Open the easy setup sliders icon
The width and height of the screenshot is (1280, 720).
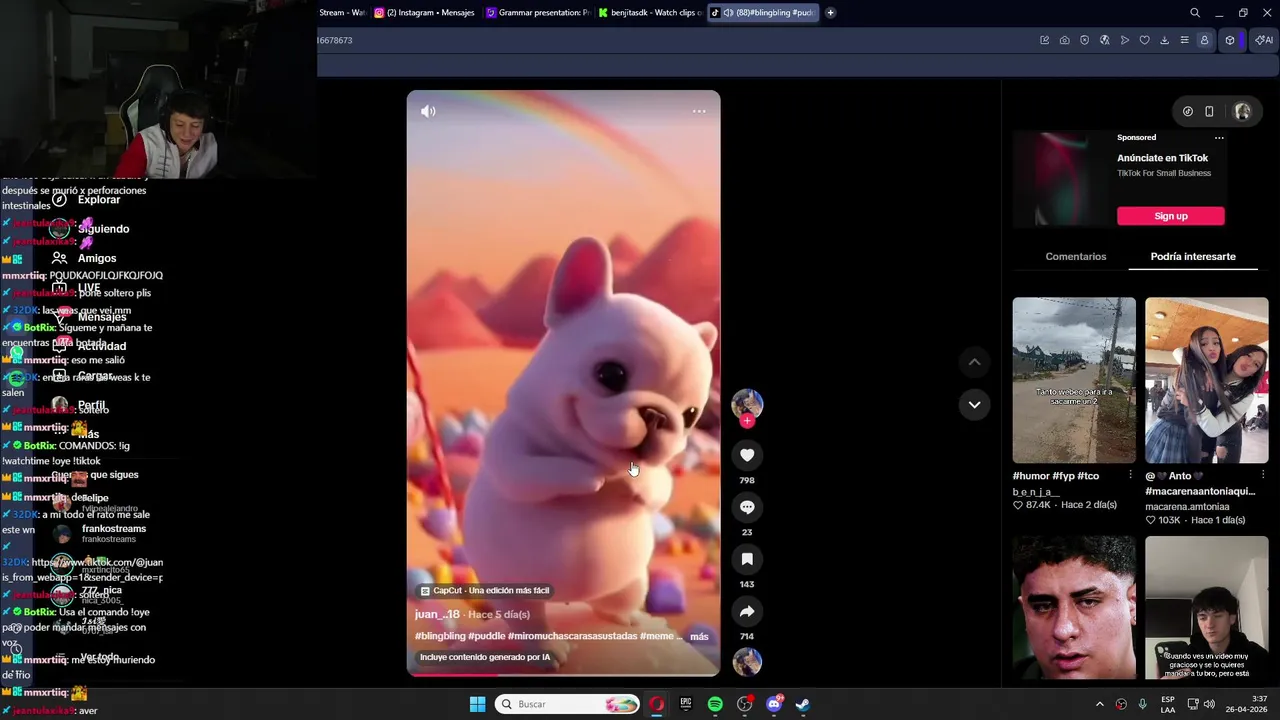tap(1184, 40)
